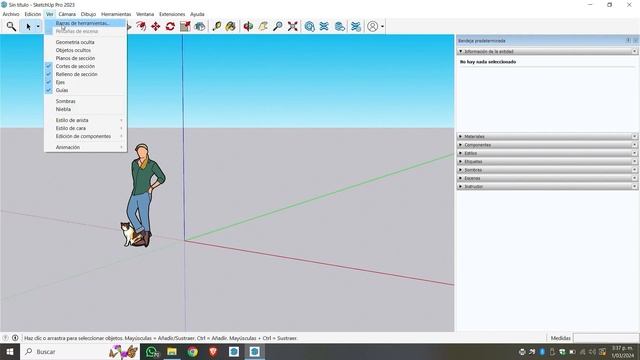Image resolution: width=640 pixels, height=360 pixels.
Task: Expand Edición de componentes submenu
Action: coord(85,136)
